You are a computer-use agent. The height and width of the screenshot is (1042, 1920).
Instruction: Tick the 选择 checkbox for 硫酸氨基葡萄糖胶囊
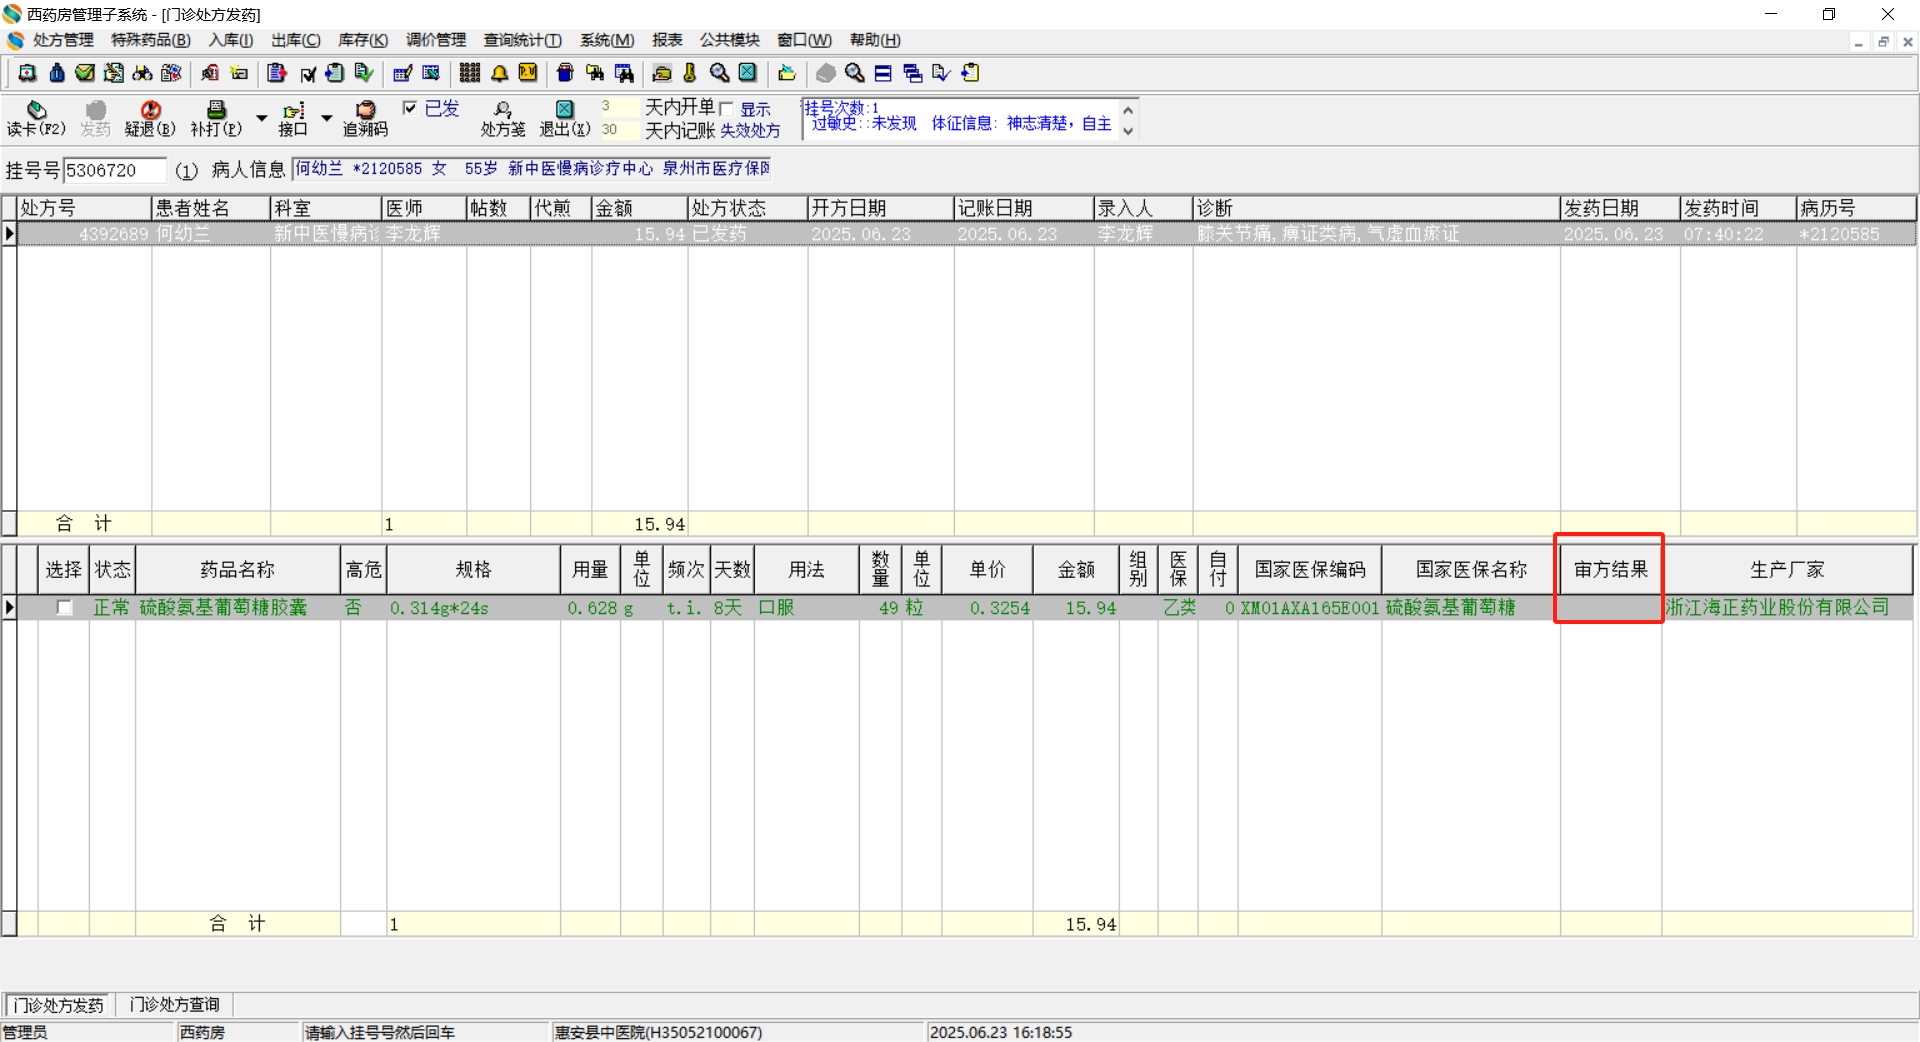64,608
